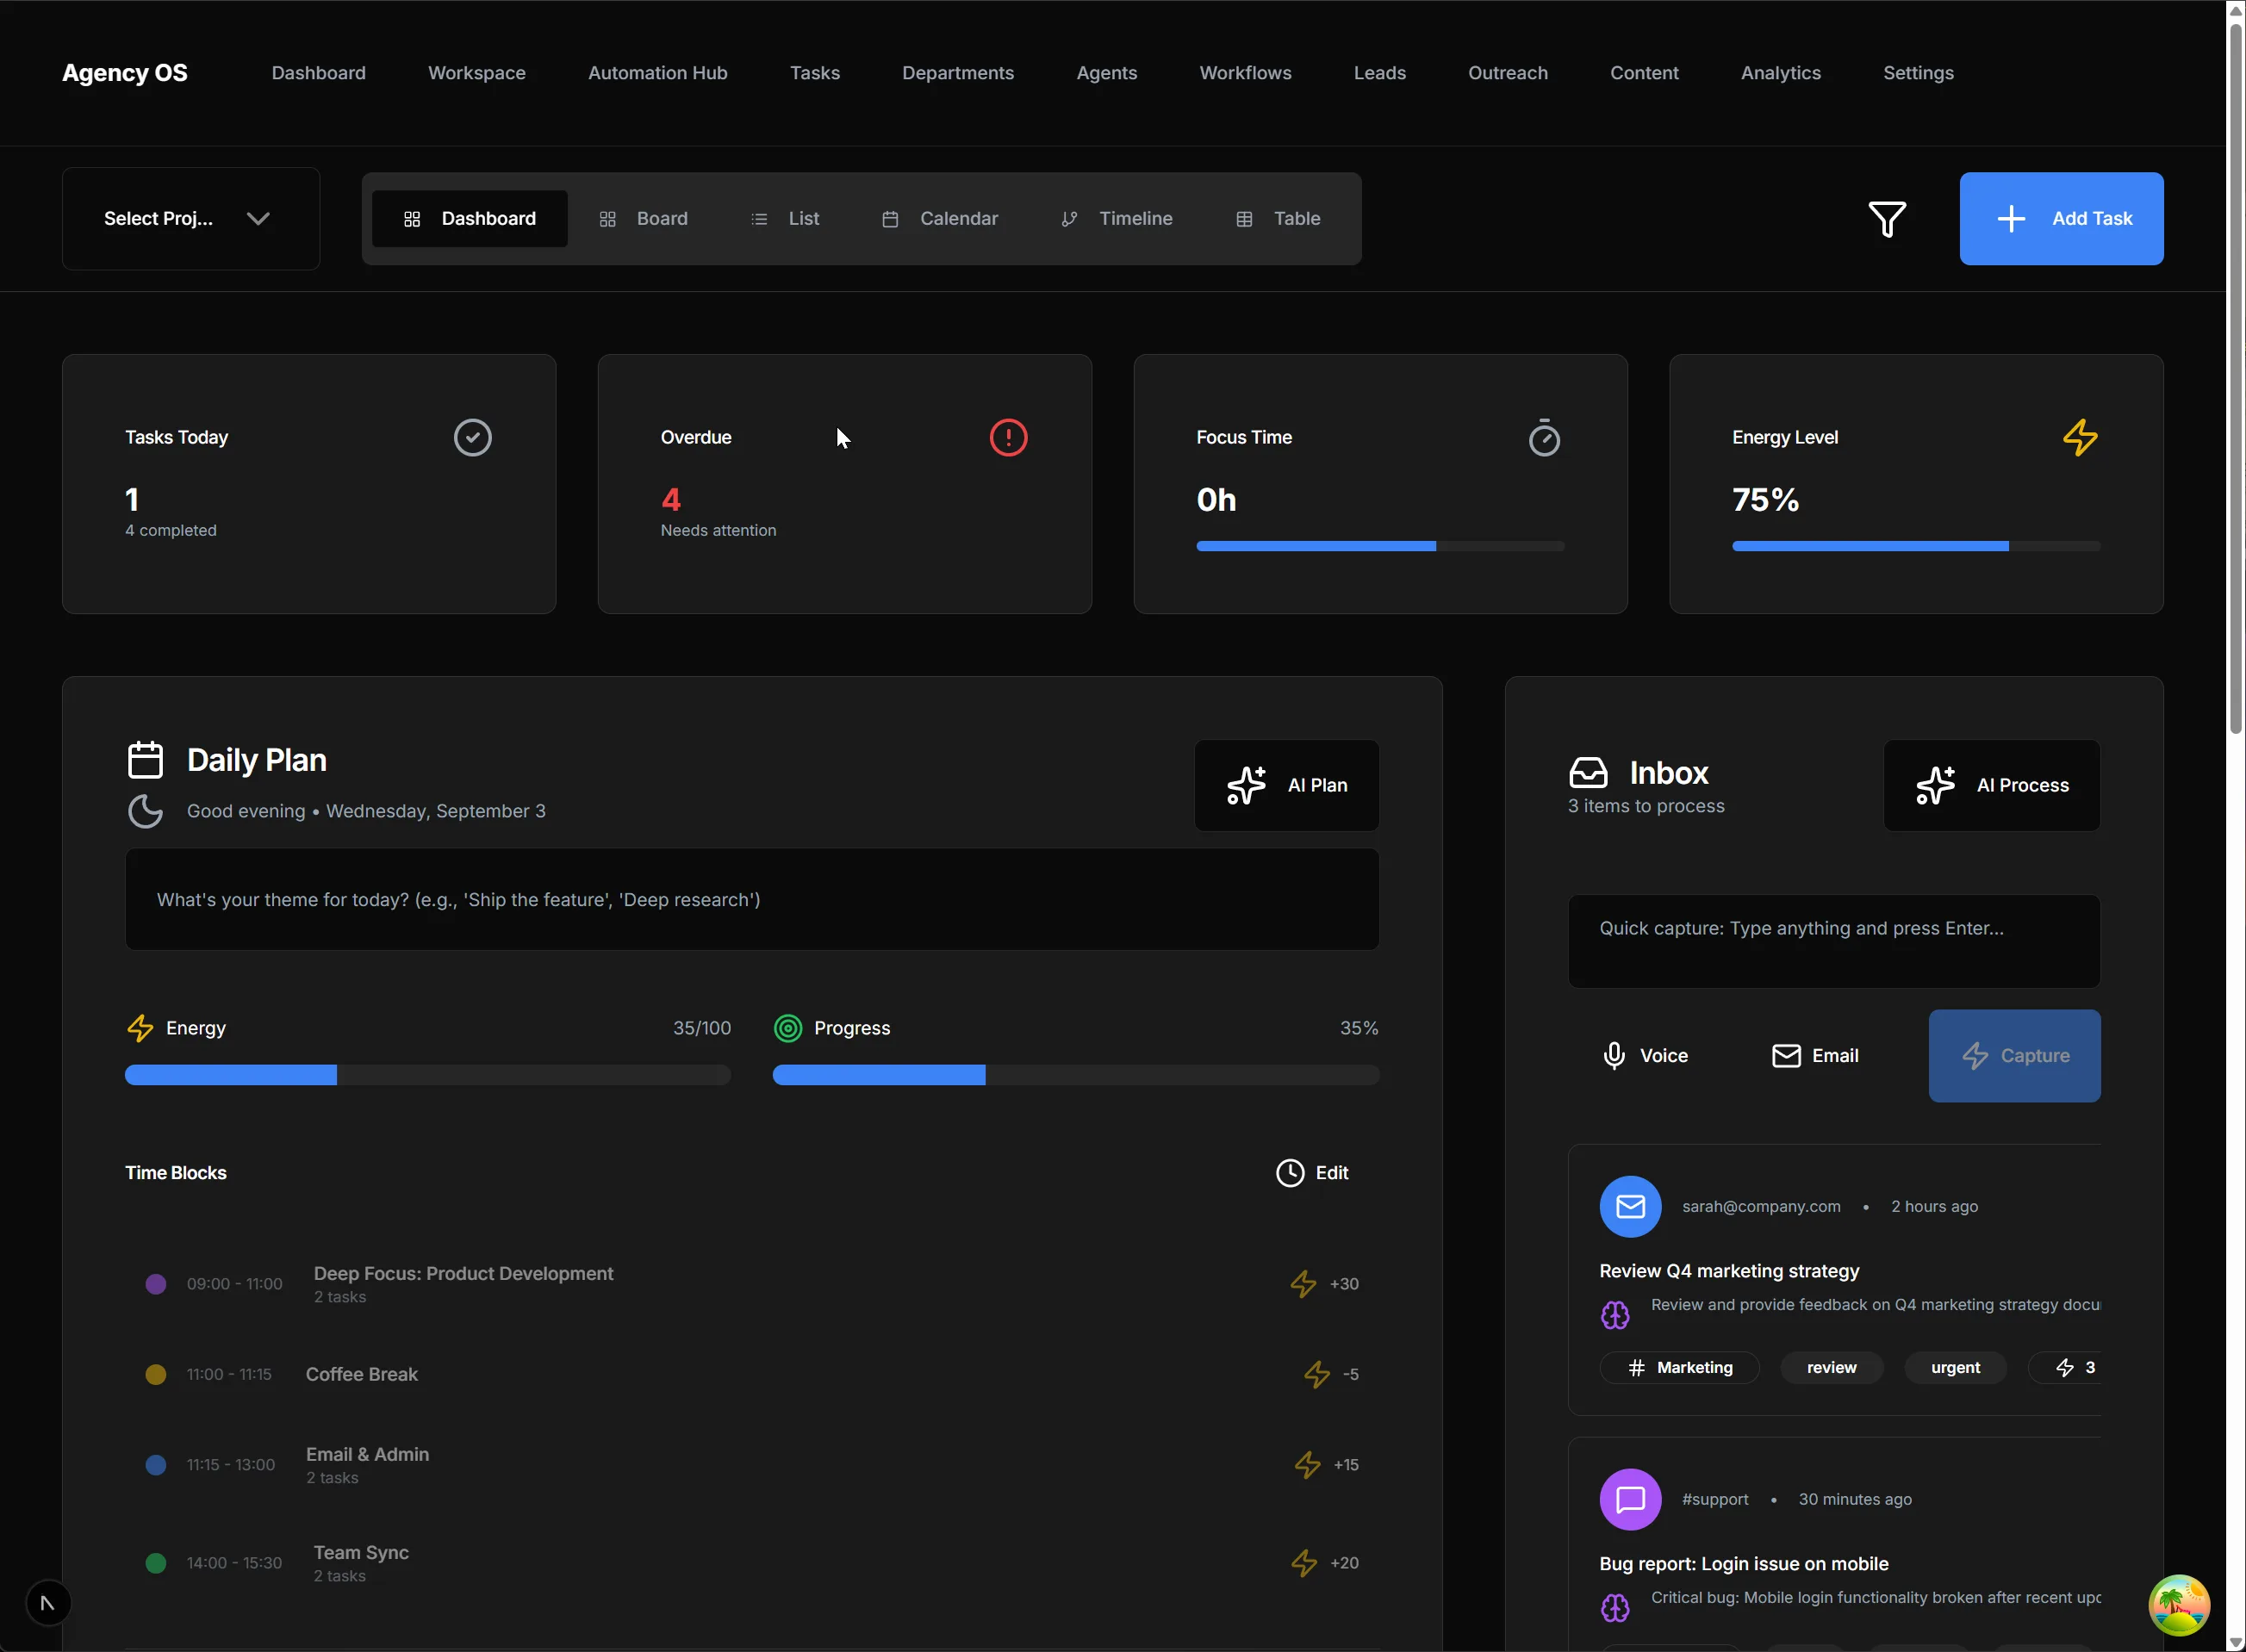The width and height of the screenshot is (2246, 1652).
Task: Click the purple dot for Deep Focus block
Action: coord(156,1284)
